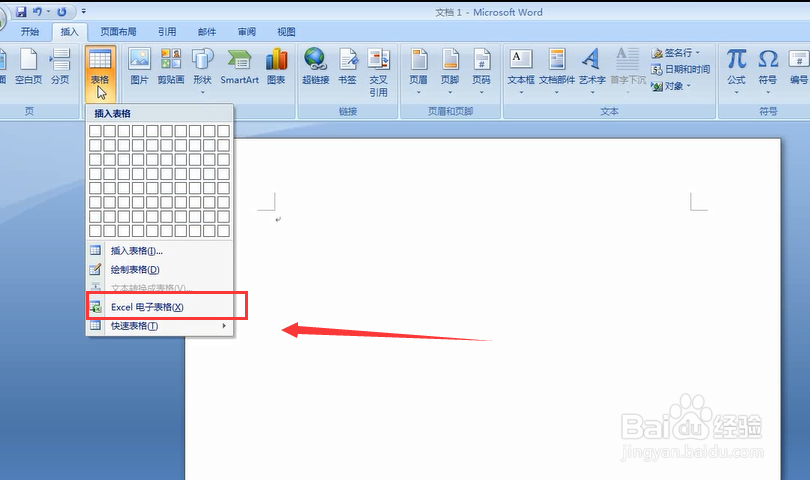This screenshot has height=480, width=810.
Task: Switch to the 视图 tab
Action: coord(286,32)
